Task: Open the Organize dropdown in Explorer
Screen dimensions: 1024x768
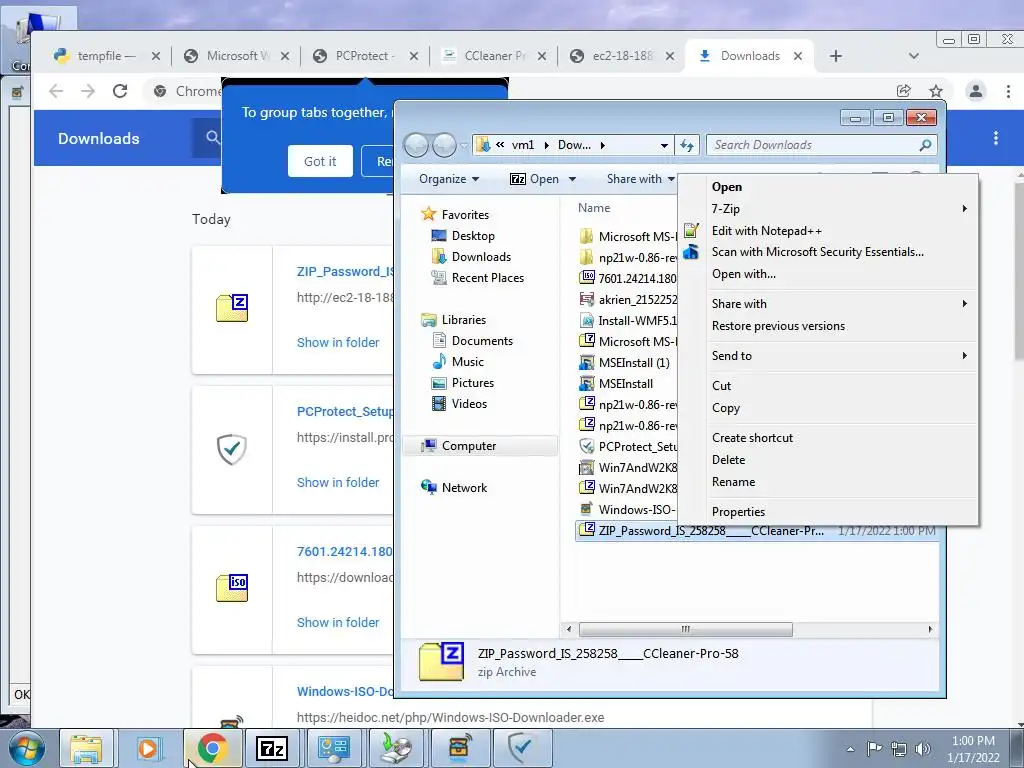Action: coord(449,179)
